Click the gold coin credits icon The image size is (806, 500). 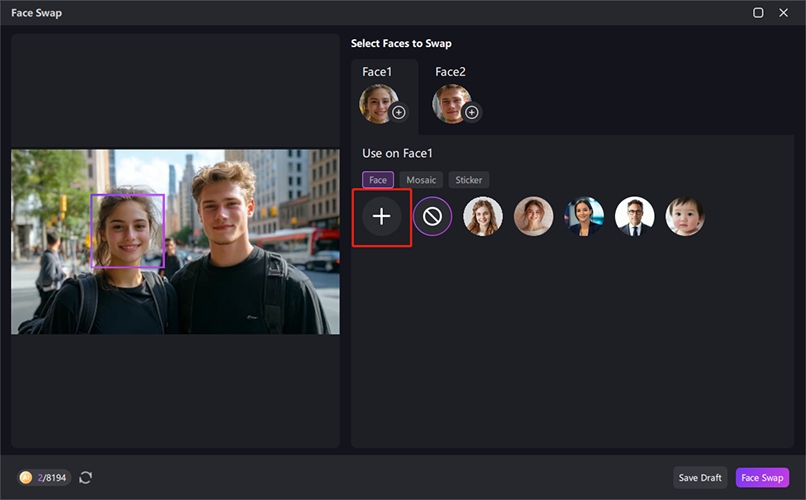coord(25,478)
